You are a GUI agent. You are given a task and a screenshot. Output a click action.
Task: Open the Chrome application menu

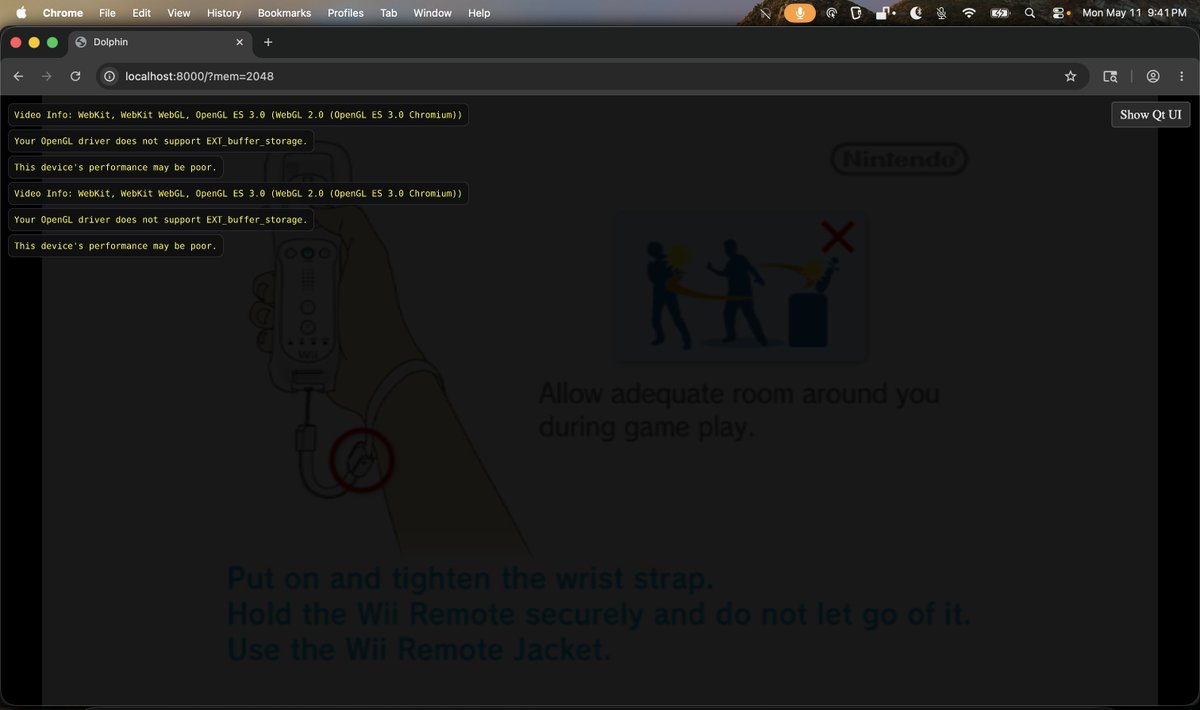pyautogui.click(x=62, y=13)
